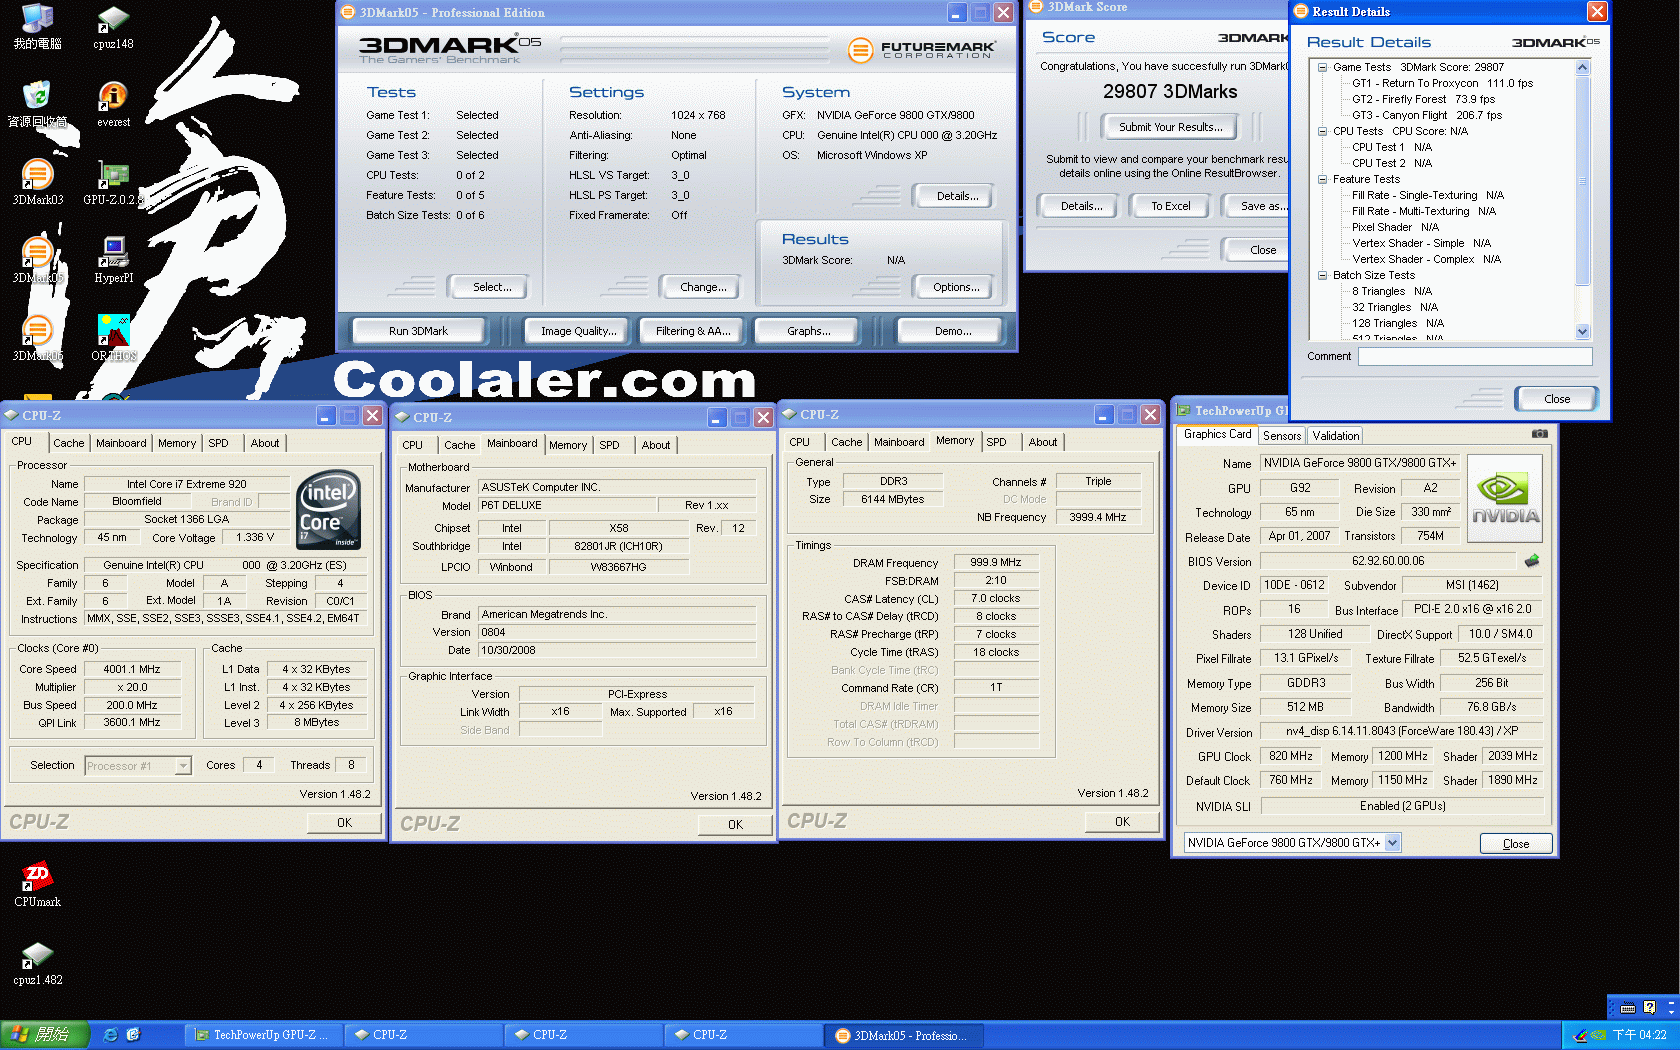Click To Excel button
This screenshot has width=1680, height=1050.
(x=1170, y=206)
